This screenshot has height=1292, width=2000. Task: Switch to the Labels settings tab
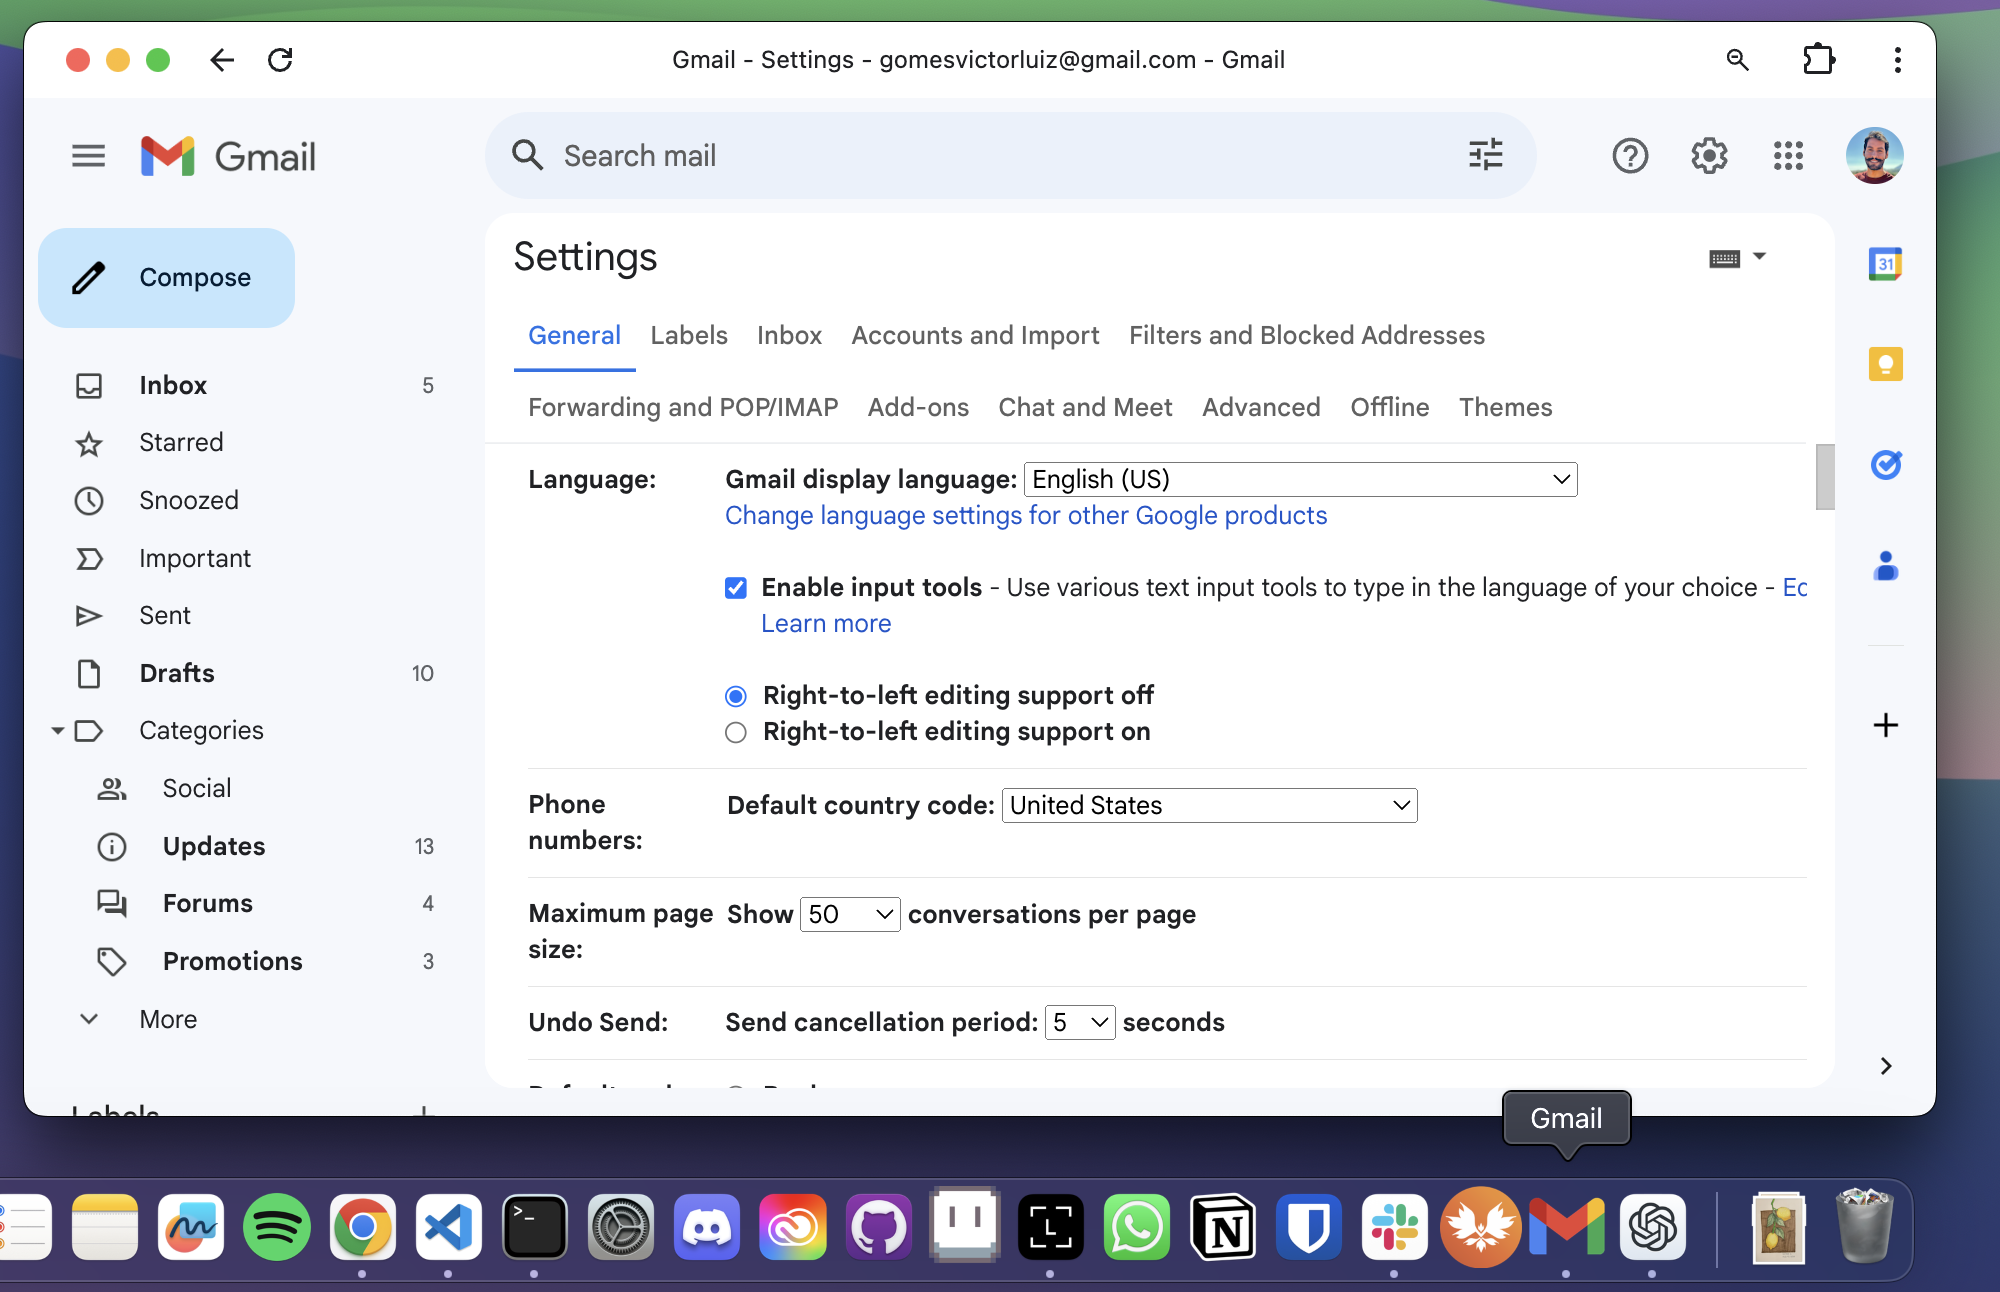pos(689,336)
